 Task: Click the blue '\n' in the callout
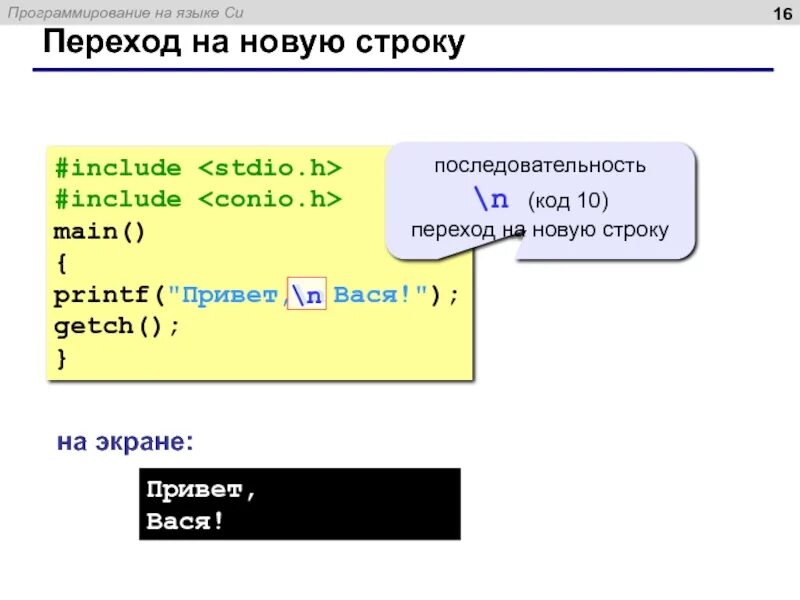coord(491,198)
